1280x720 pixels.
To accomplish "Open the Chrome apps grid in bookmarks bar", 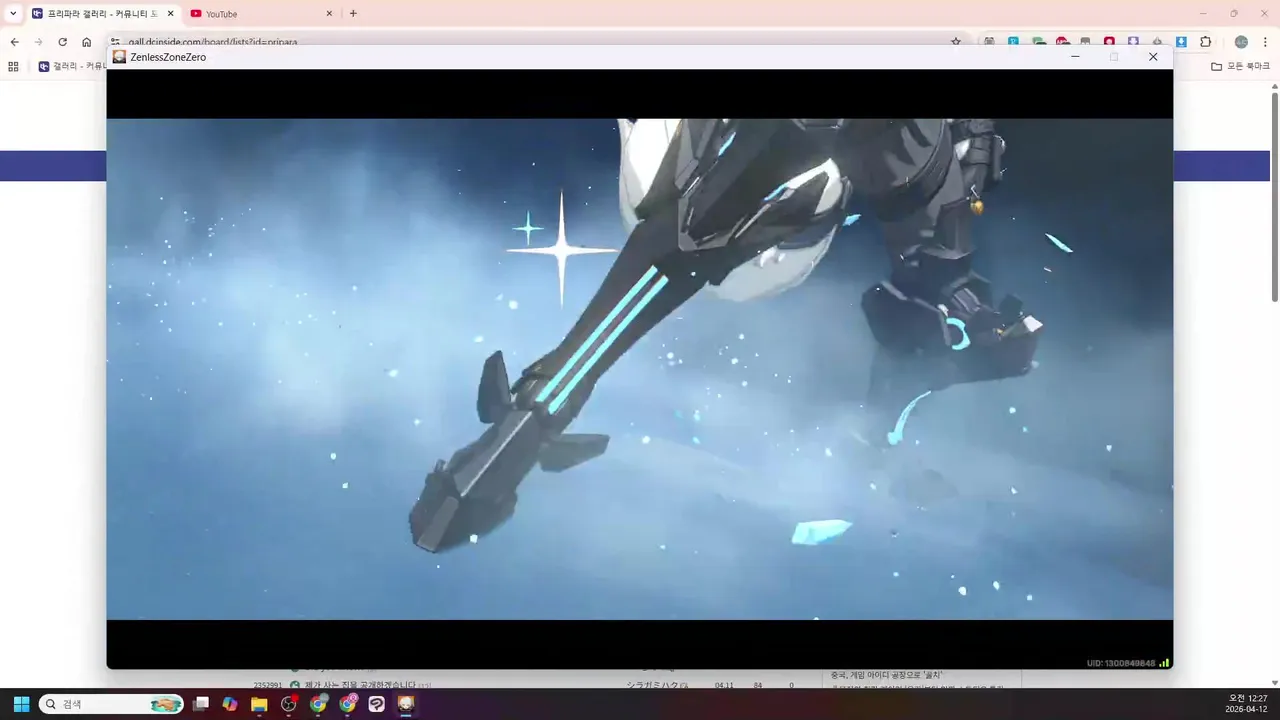I will [13, 66].
